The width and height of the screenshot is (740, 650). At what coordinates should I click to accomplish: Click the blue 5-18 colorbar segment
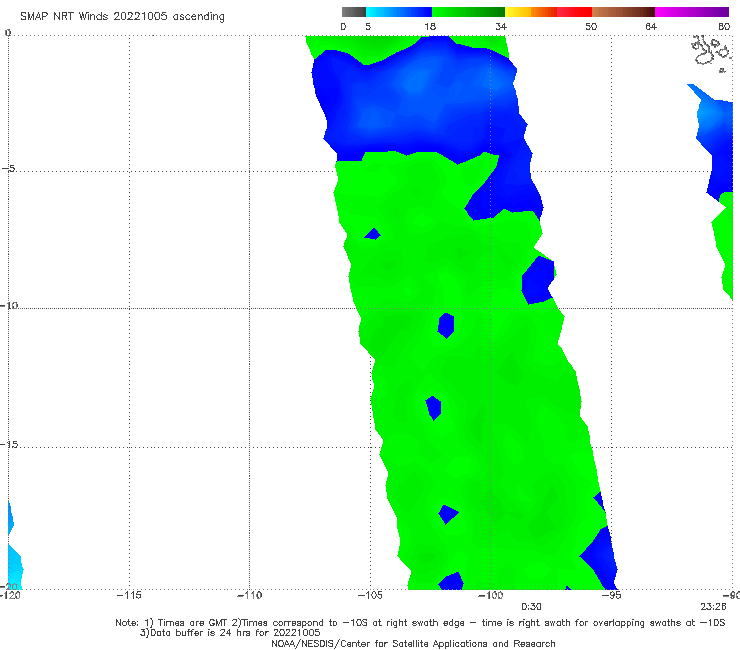(399, 12)
